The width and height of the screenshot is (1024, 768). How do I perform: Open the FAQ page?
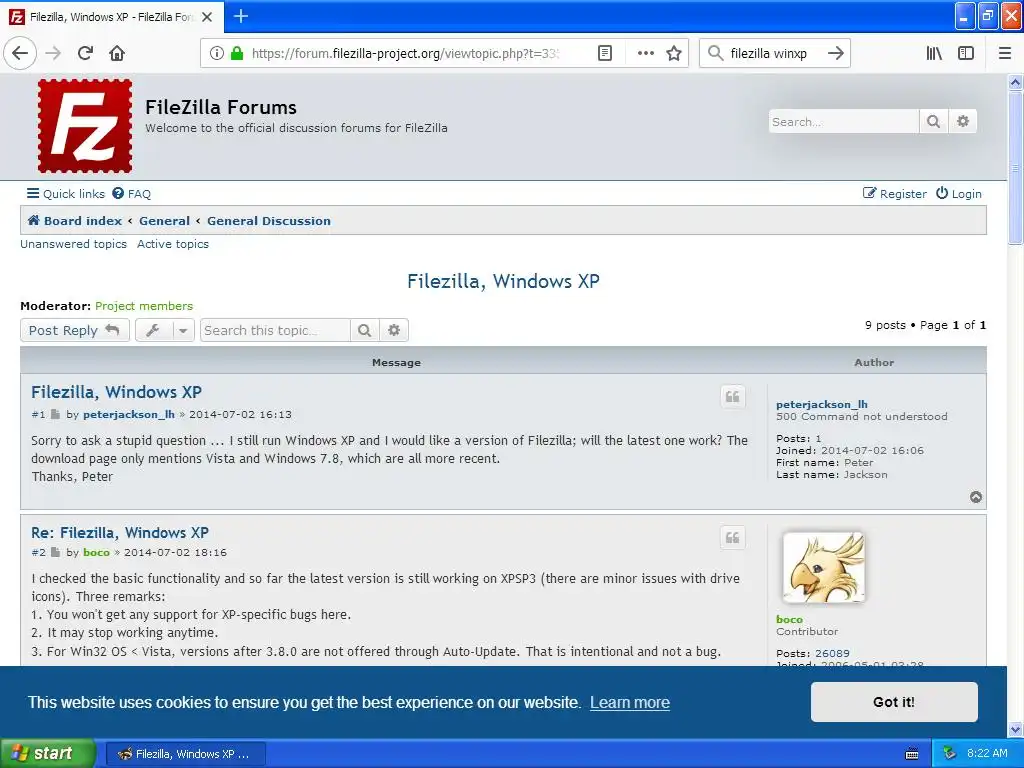point(132,194)
